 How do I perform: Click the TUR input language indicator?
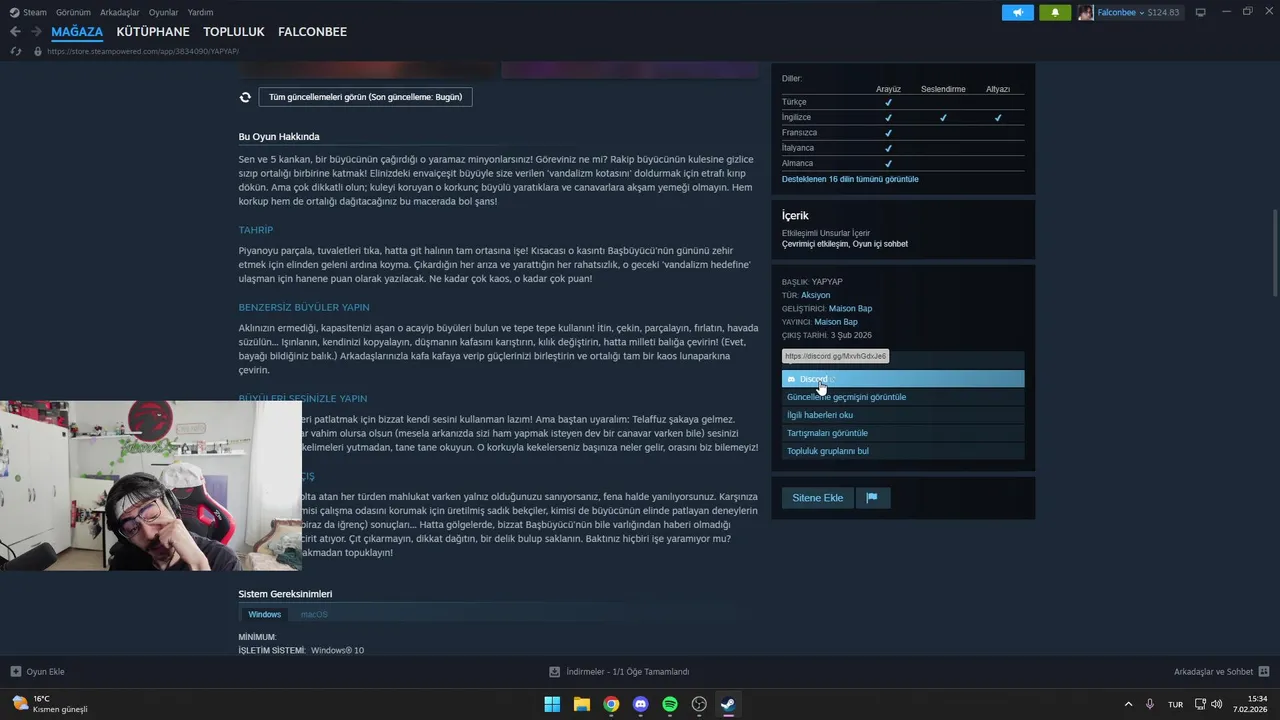1175,704
